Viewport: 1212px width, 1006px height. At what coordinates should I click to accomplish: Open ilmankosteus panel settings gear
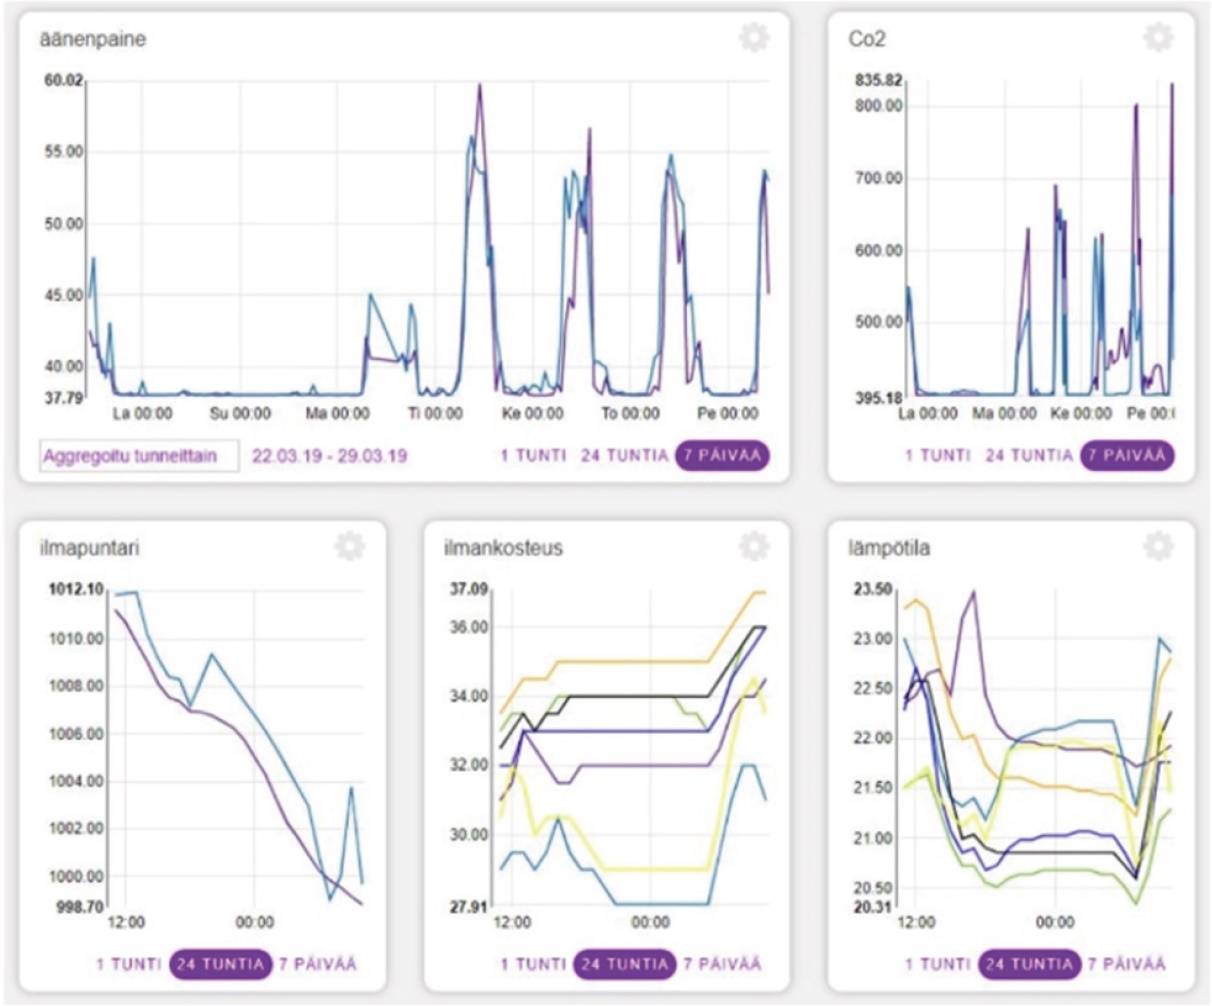pyautogui.click(x=754, y=546)
